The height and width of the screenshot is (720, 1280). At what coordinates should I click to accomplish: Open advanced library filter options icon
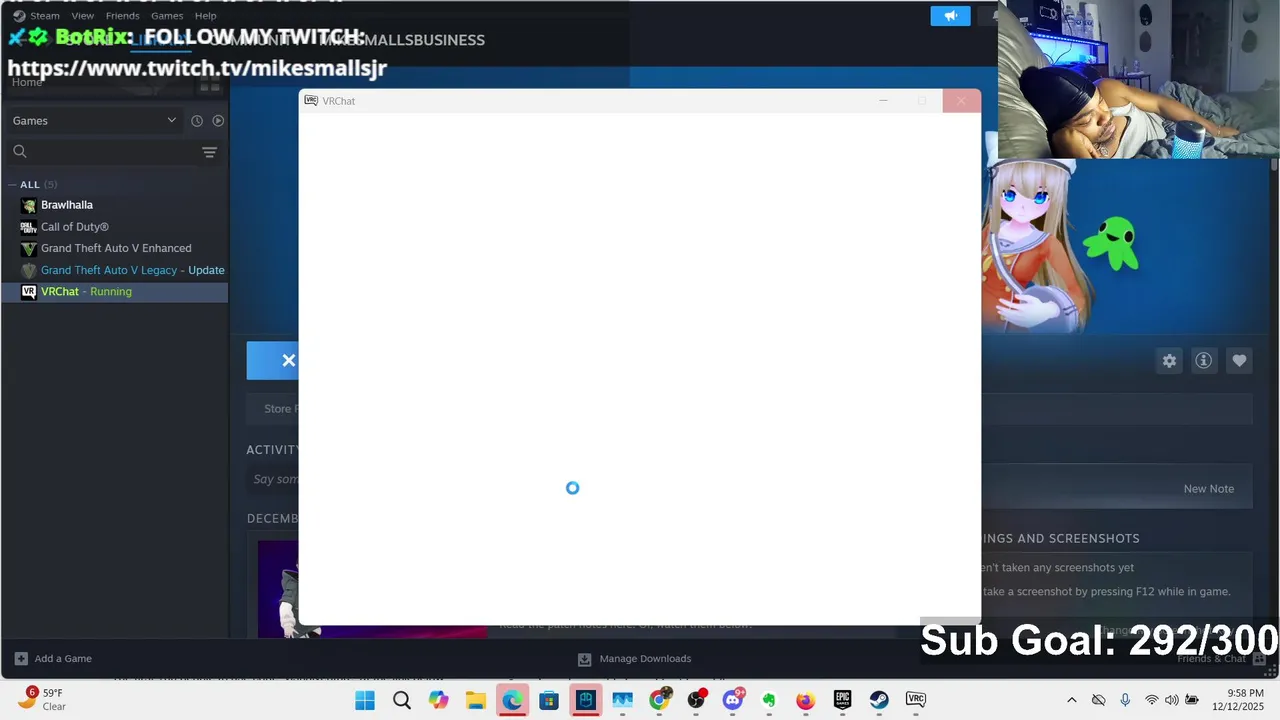click(209, 152)
